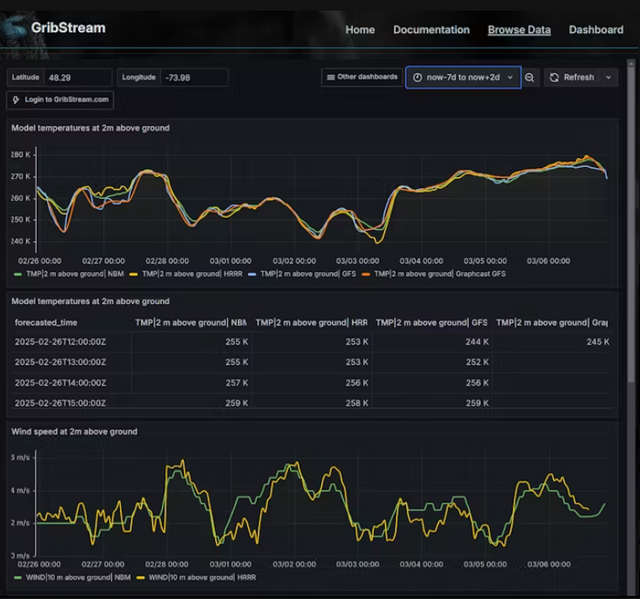This screenshot has height=599, width=640.
Task: Click the hamburger icon in Other dashboards
Action: pyautogui.click(x=331, y=77)
